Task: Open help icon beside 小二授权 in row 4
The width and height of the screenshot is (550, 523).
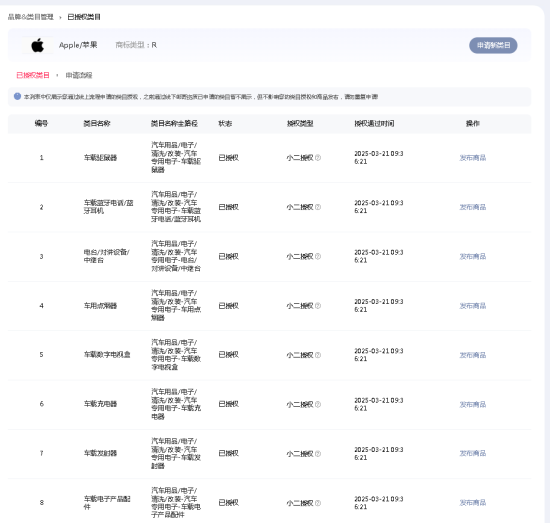Action: 318,306
